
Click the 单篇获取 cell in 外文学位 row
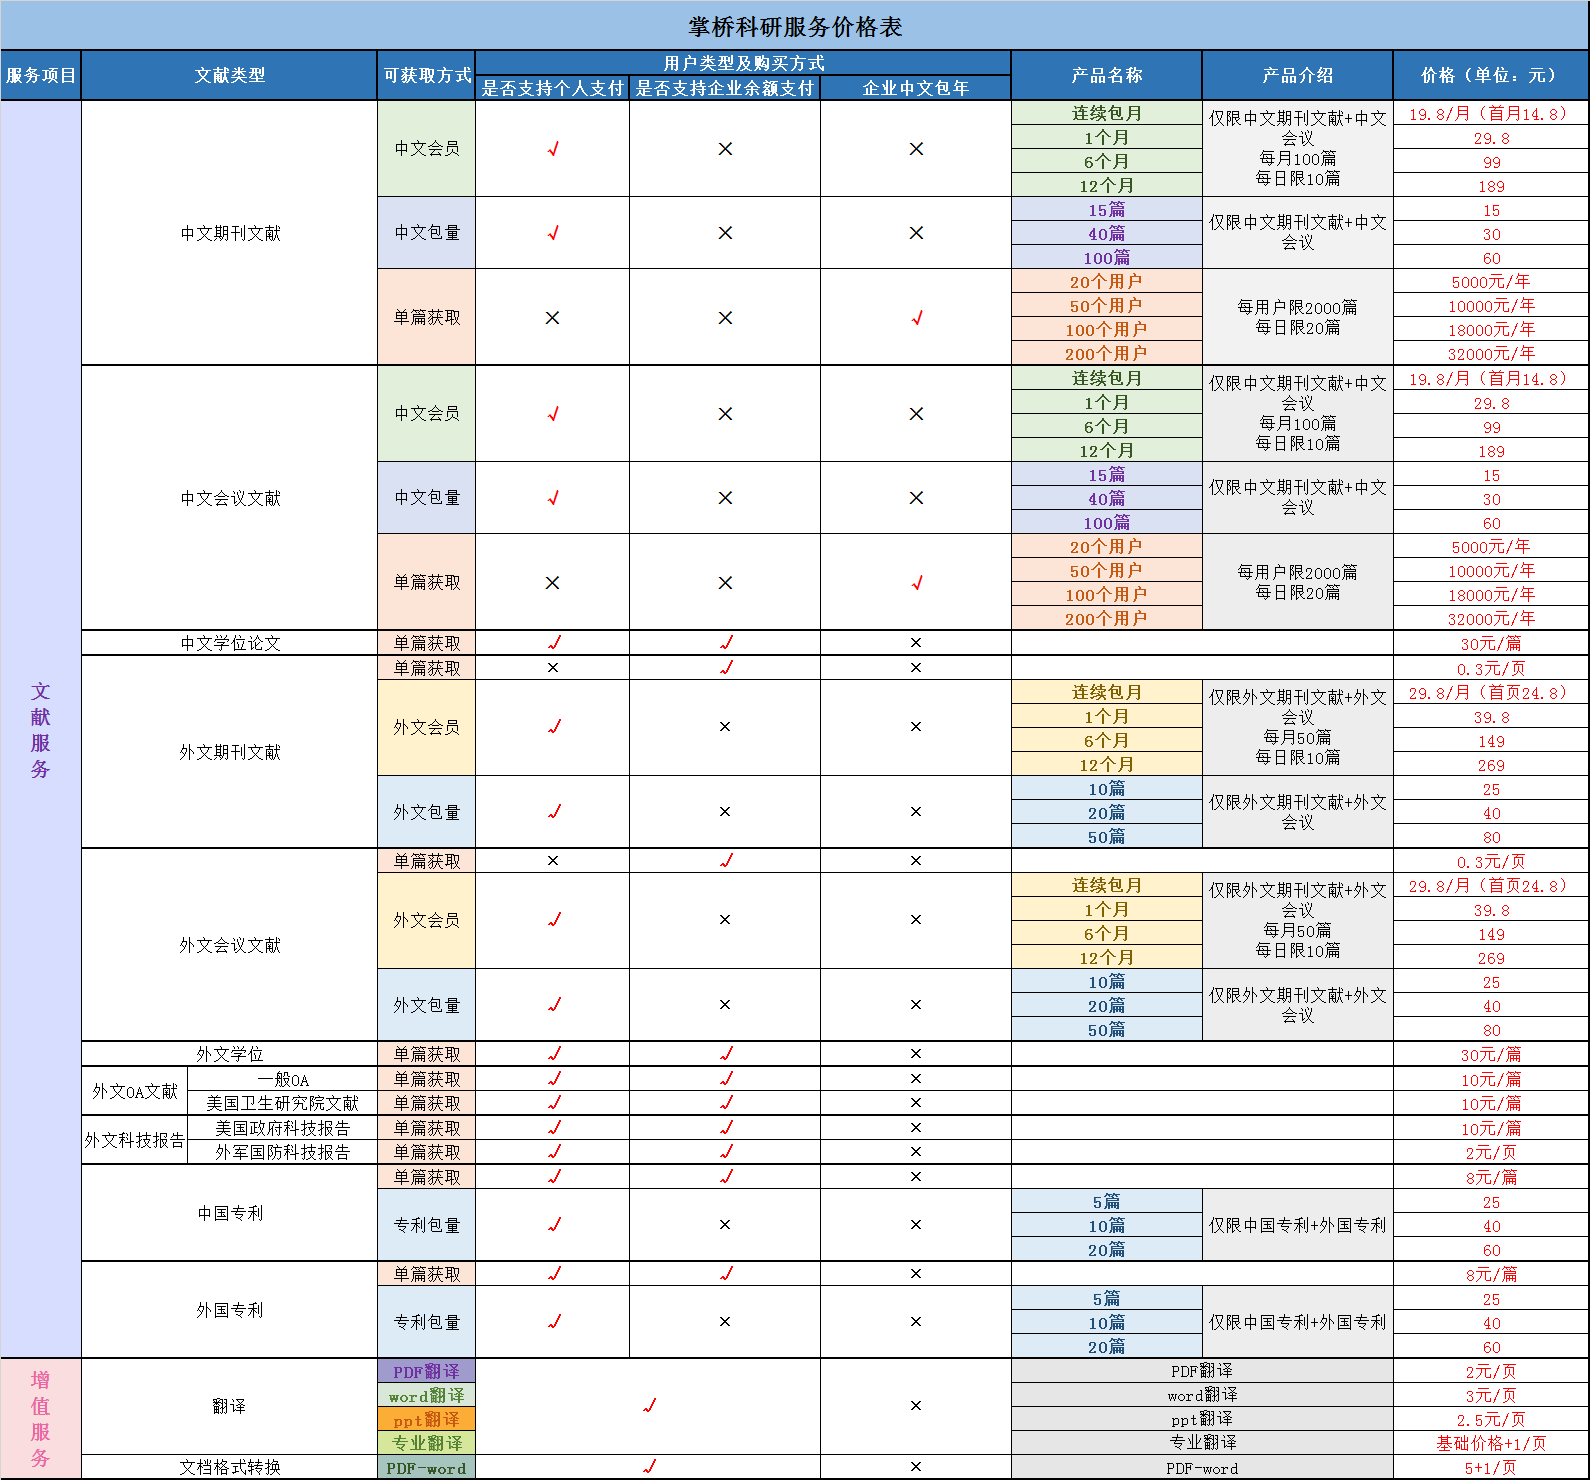pos(426,1054)
